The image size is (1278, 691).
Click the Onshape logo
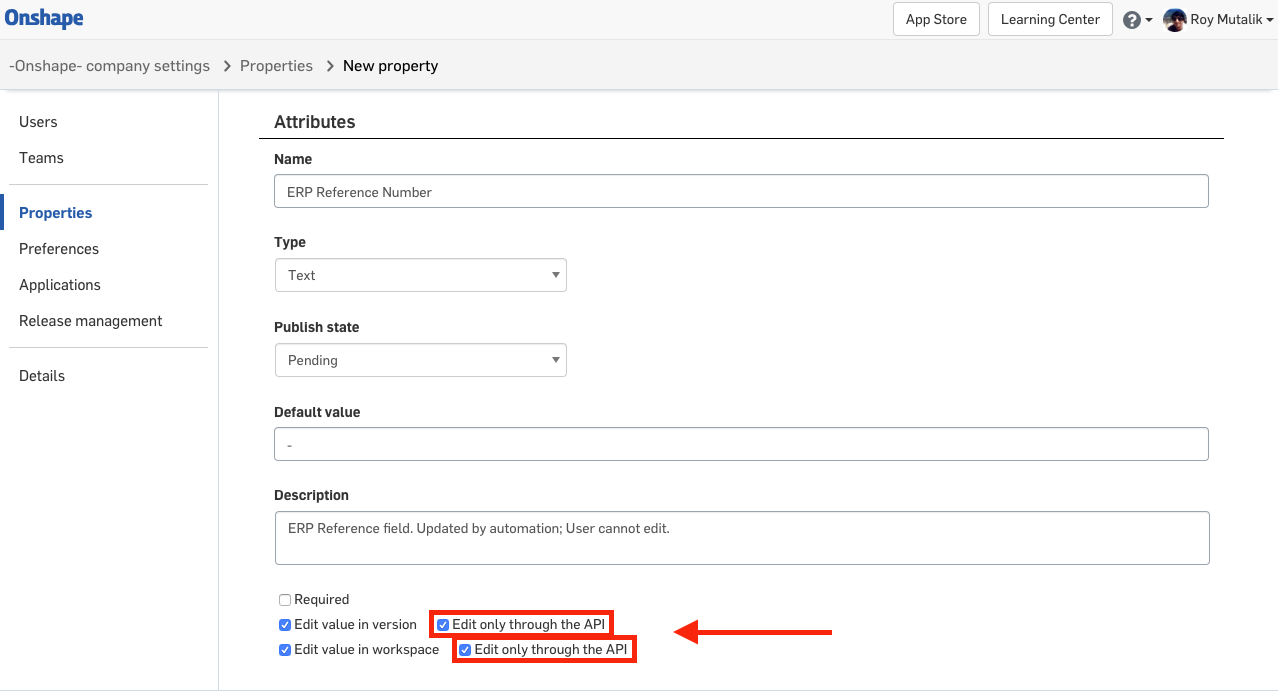click(44, 18)
